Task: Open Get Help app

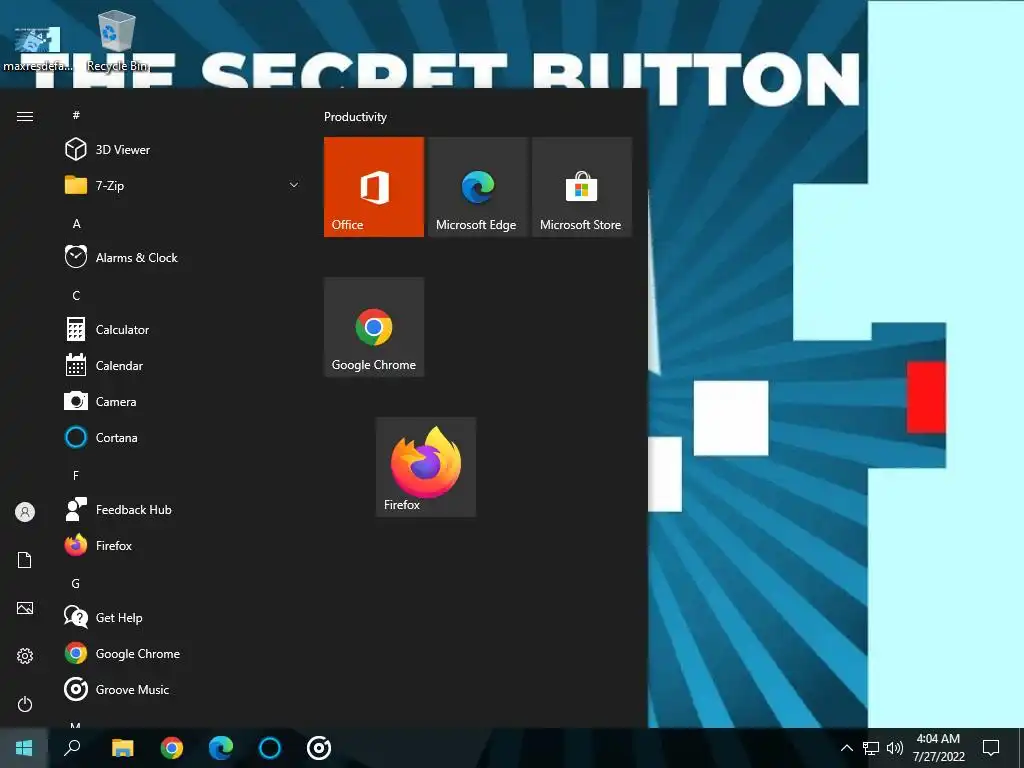Action: 182,617
